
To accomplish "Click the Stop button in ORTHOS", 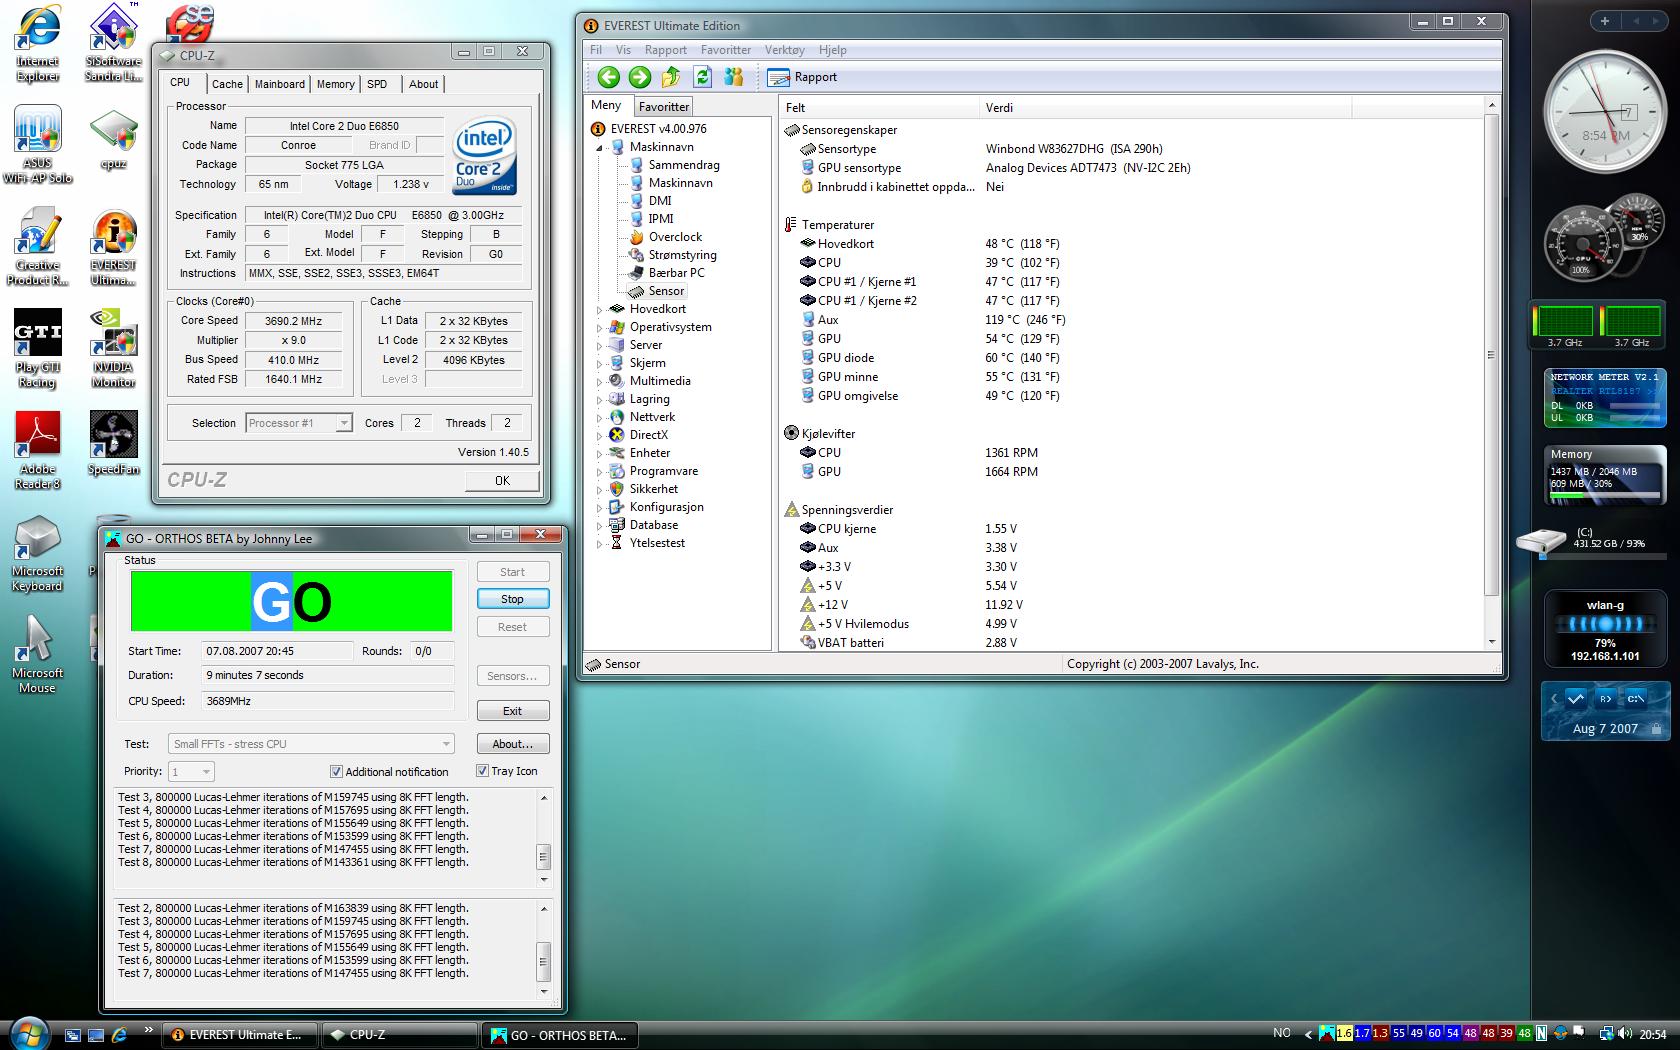I will pos(512,599).
